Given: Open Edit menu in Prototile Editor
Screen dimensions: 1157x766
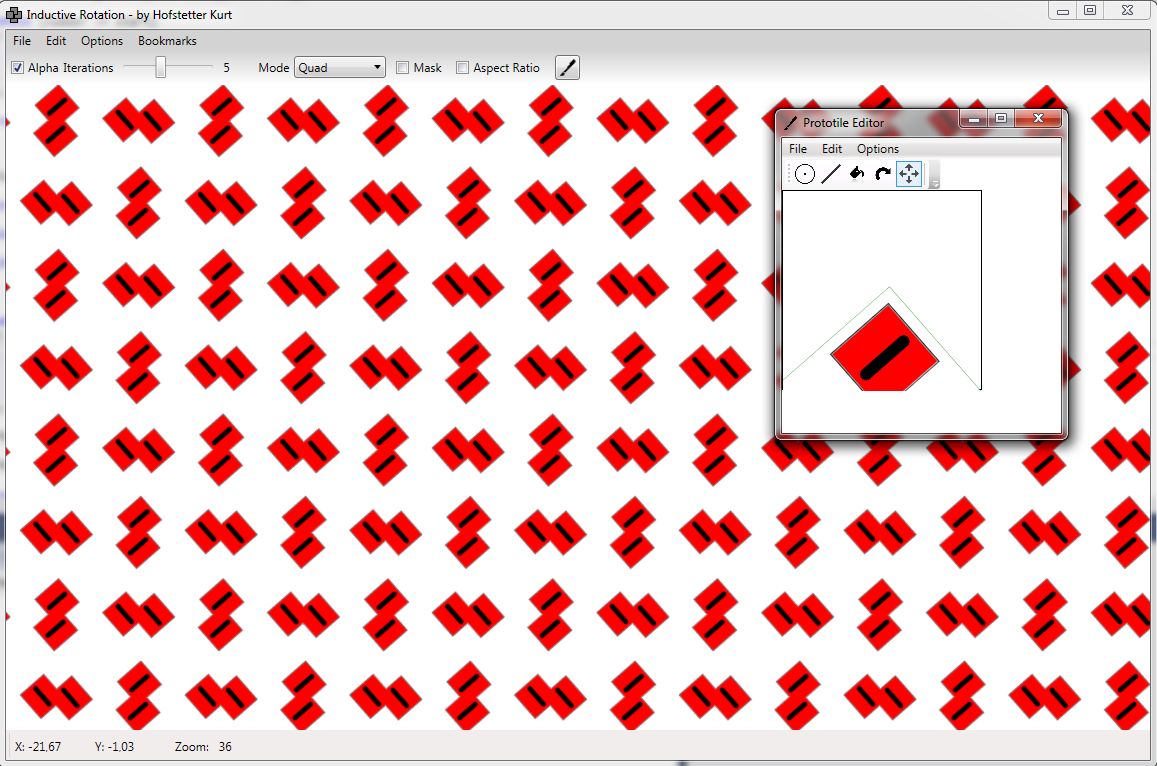Looking at the screenshot, I should pos(832,149).
